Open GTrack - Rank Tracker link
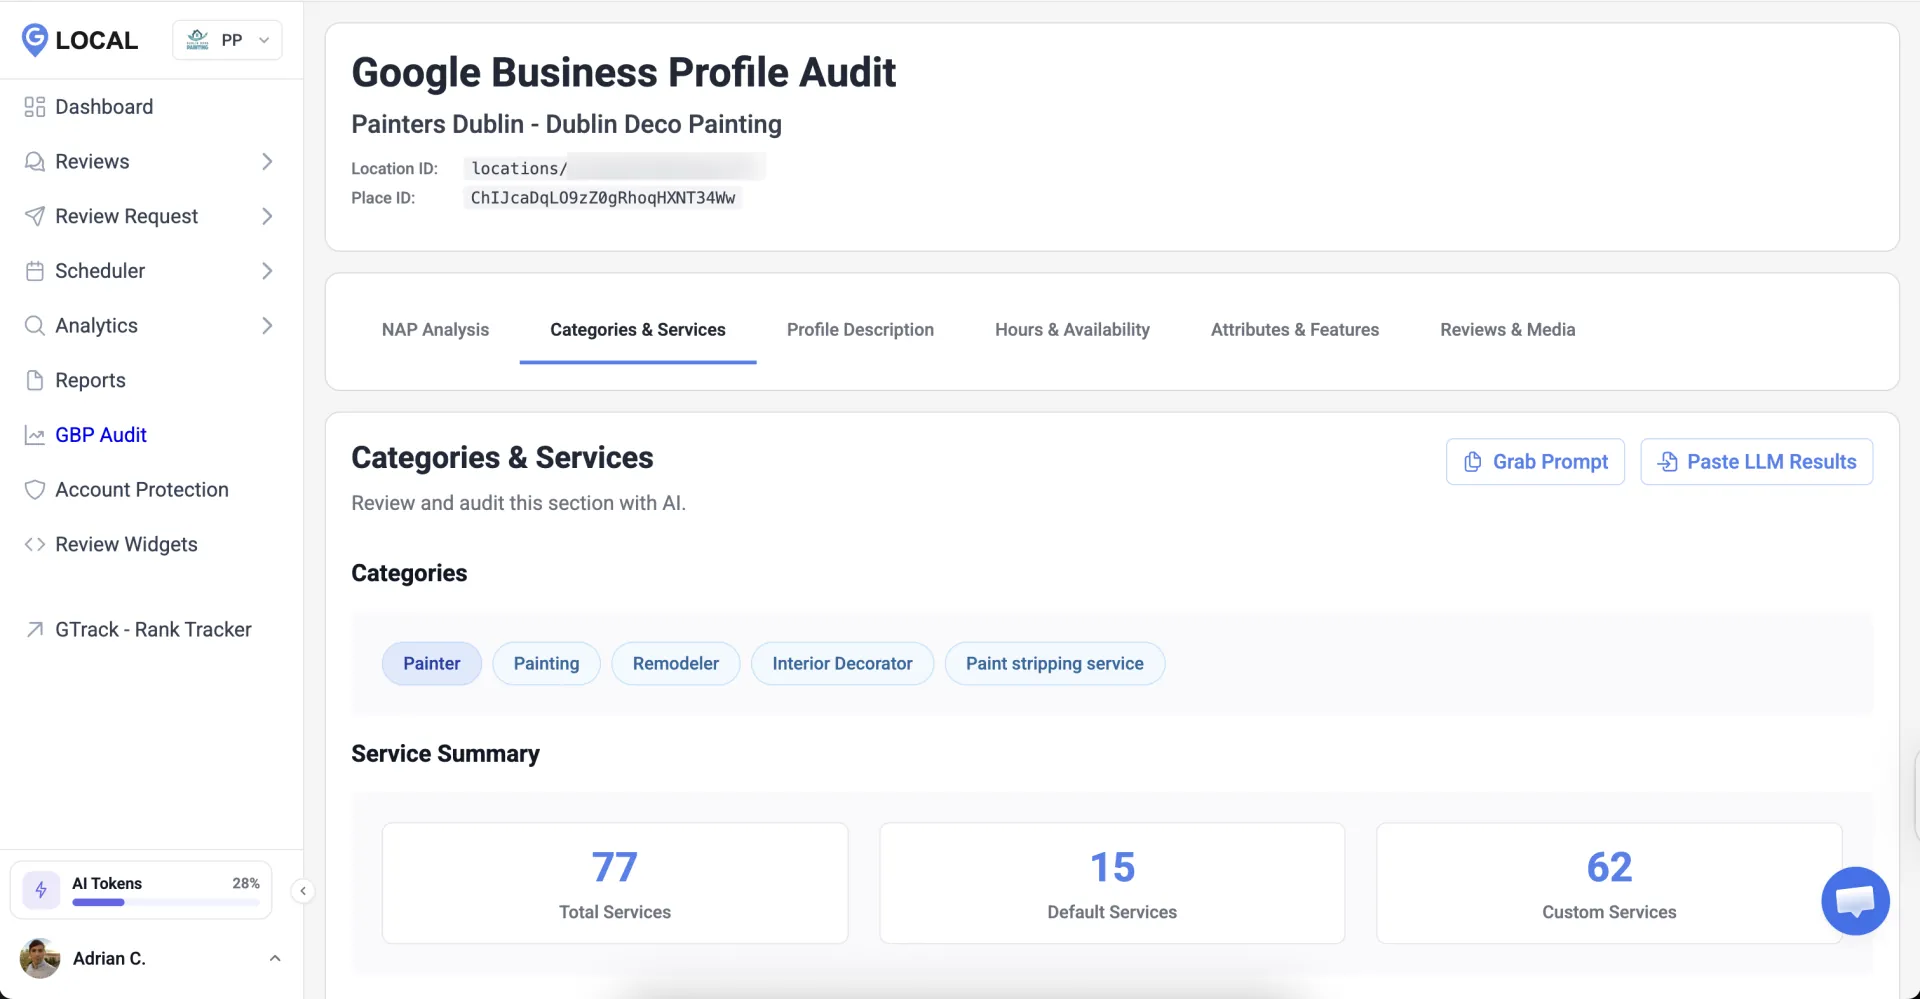Image resolution: width=1920 pixels, height=999 pixels. pos(153,629)
